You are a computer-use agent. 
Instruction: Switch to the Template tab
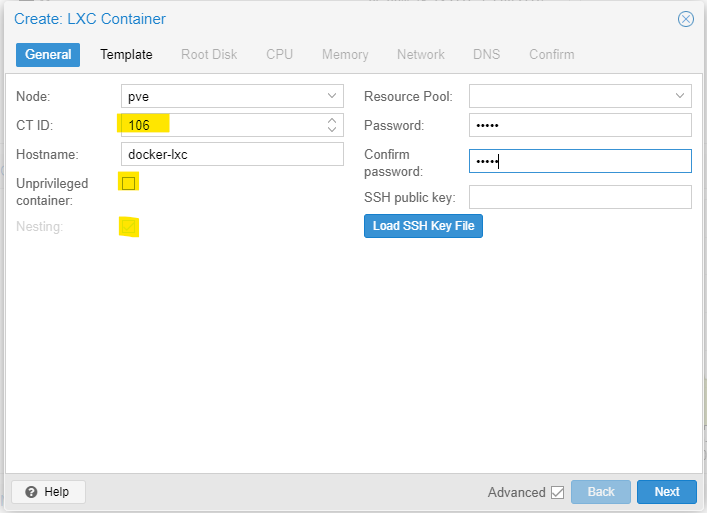point(126,54)
